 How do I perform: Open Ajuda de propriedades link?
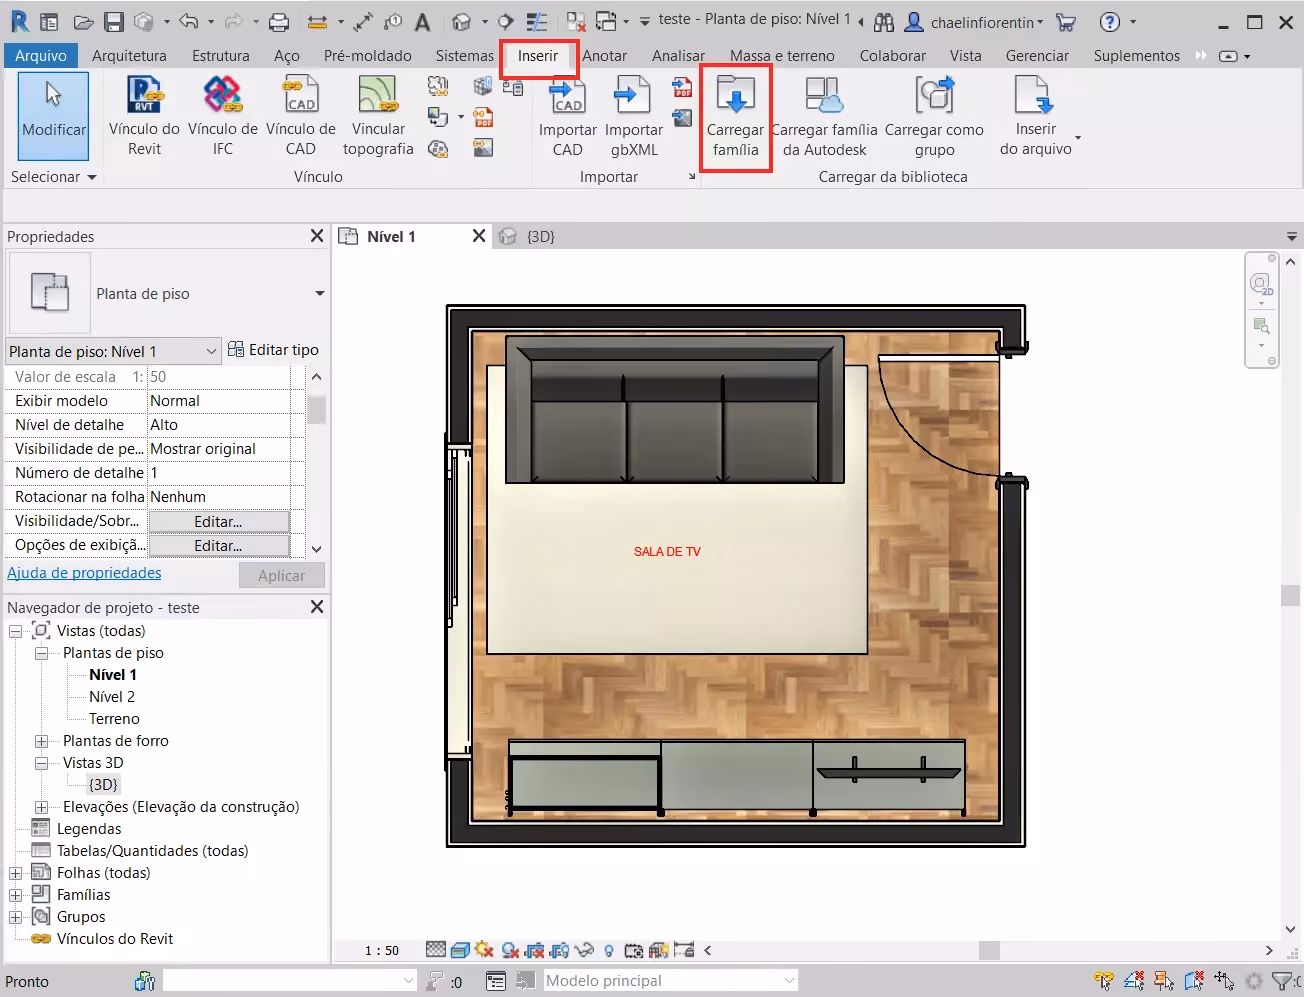(x=84, y=573)
